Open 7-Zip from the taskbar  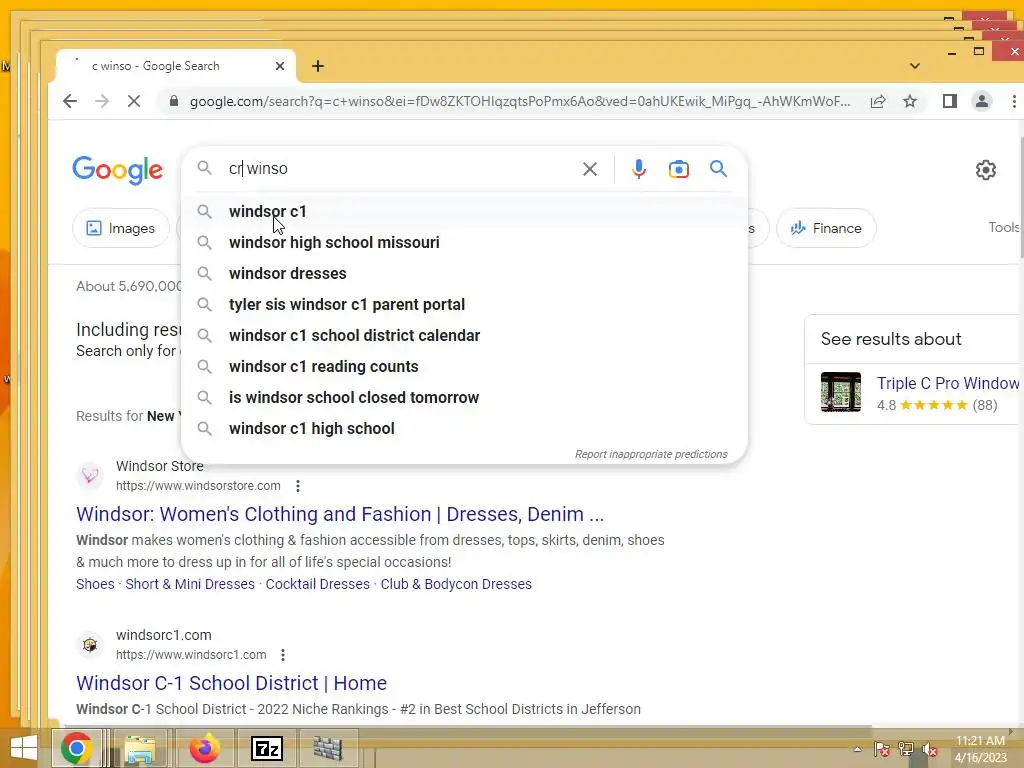click(x=266, y=748)
